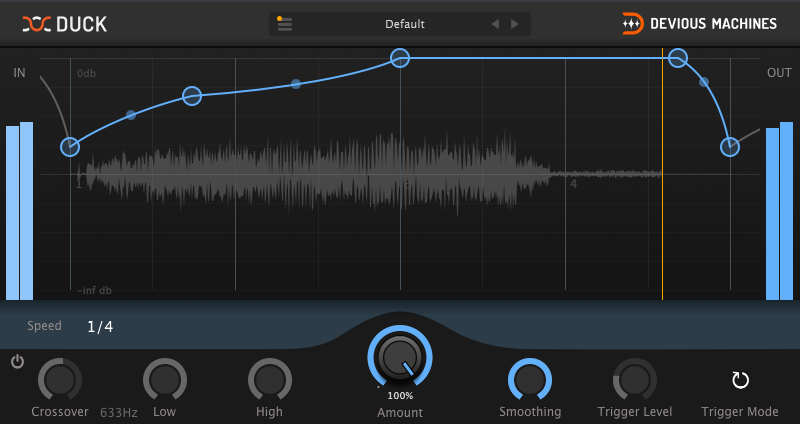The height and width of the screenshot is (424, 800).
Task: Click the Crossover knob
Action: pyautogui.click(x=60, y=380)
